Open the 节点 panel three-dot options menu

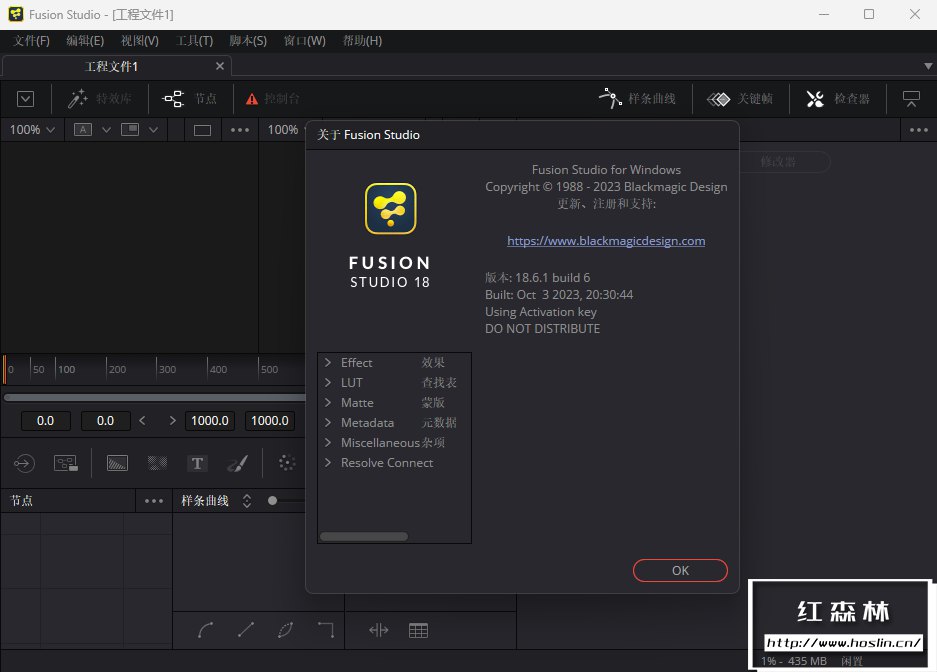tap(154, 501)
